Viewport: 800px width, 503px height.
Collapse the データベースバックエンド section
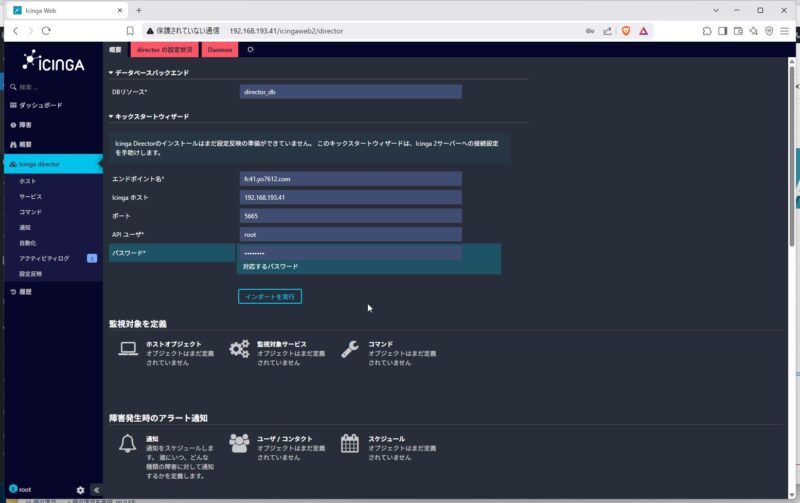point(149,73)
